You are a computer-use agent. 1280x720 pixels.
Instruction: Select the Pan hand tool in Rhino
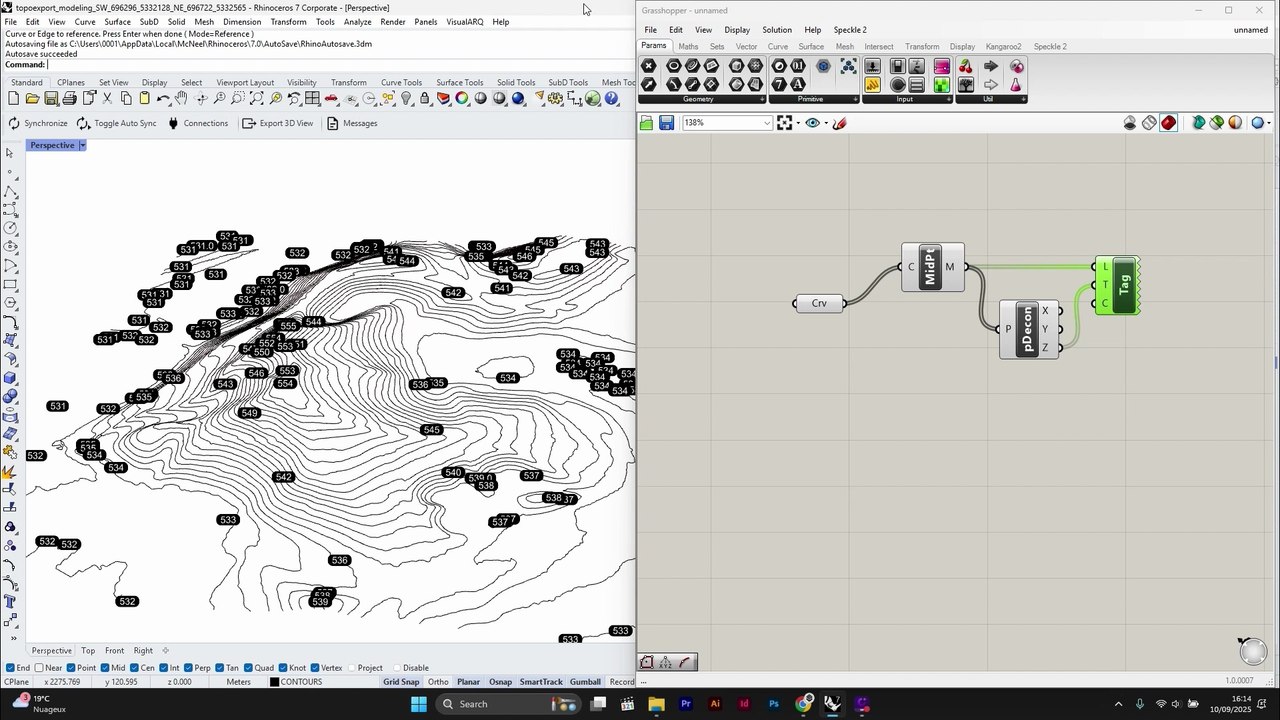coord(181,98)
